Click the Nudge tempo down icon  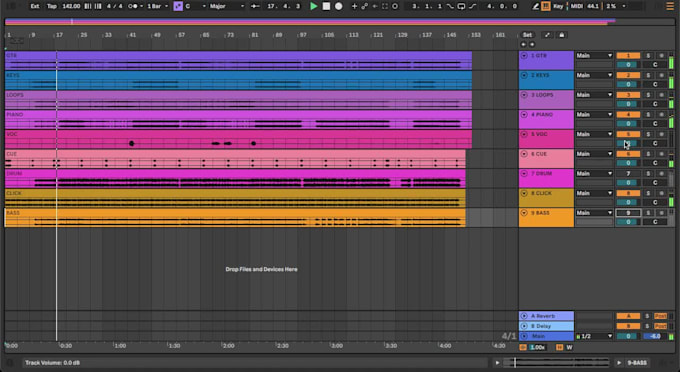pos(88,6)
